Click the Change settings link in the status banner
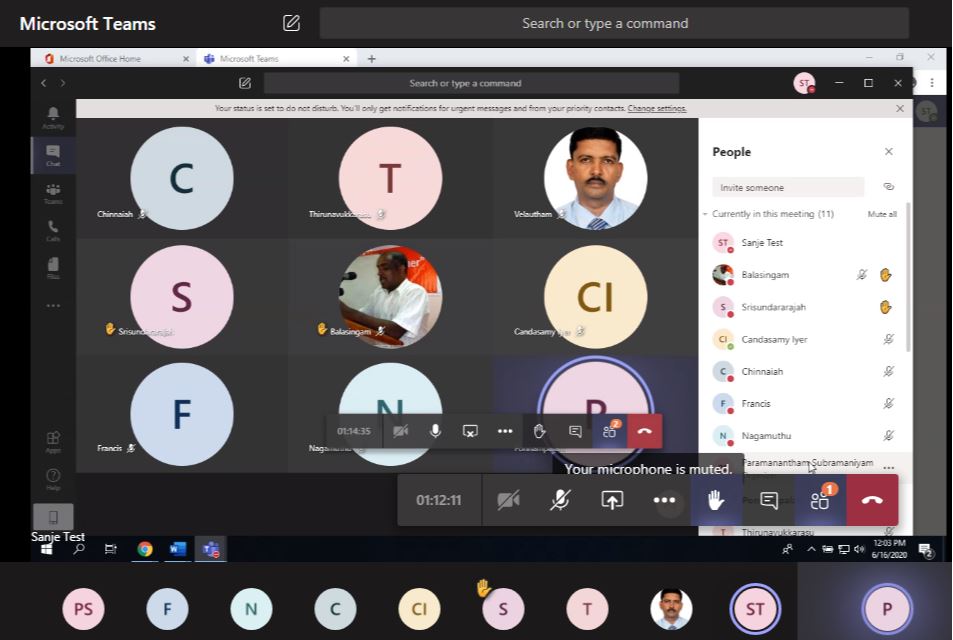The width and height of the screenshot is (953, 640). [657, 108]
